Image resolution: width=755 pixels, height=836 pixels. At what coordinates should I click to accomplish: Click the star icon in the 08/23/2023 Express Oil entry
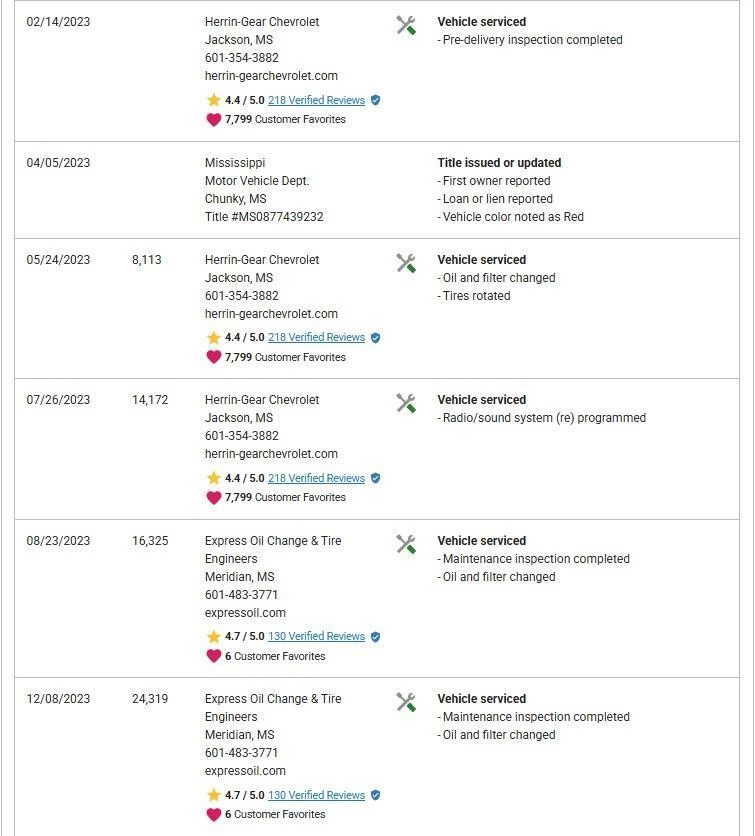tap(213, 637)
